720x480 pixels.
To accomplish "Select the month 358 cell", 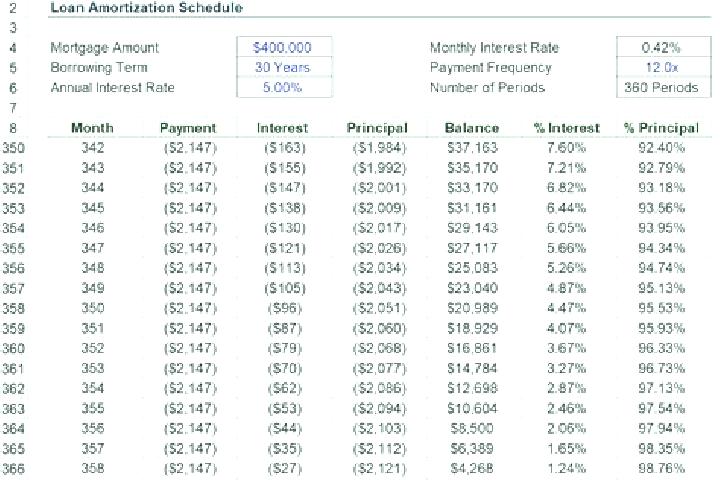I will click(93, 469).
